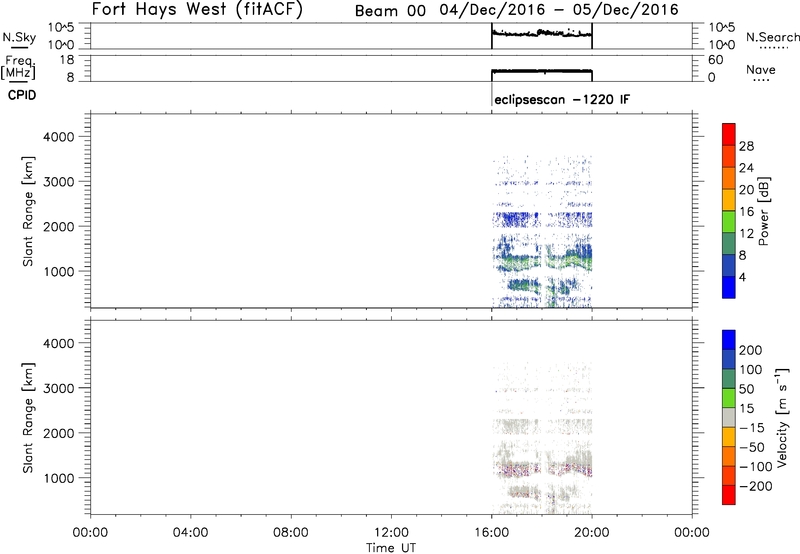
Task: Click the '20:00' time axis label
Action: coord(592,533)
